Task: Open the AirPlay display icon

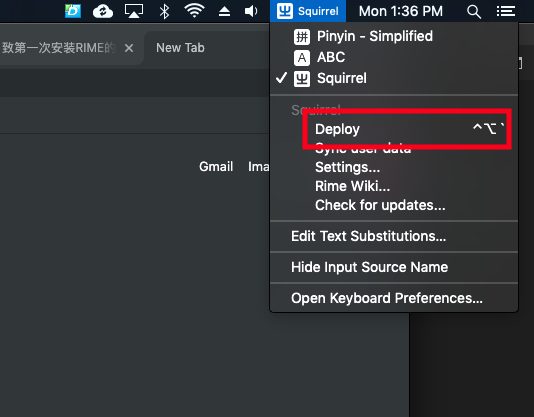Action: click(134, 11)
